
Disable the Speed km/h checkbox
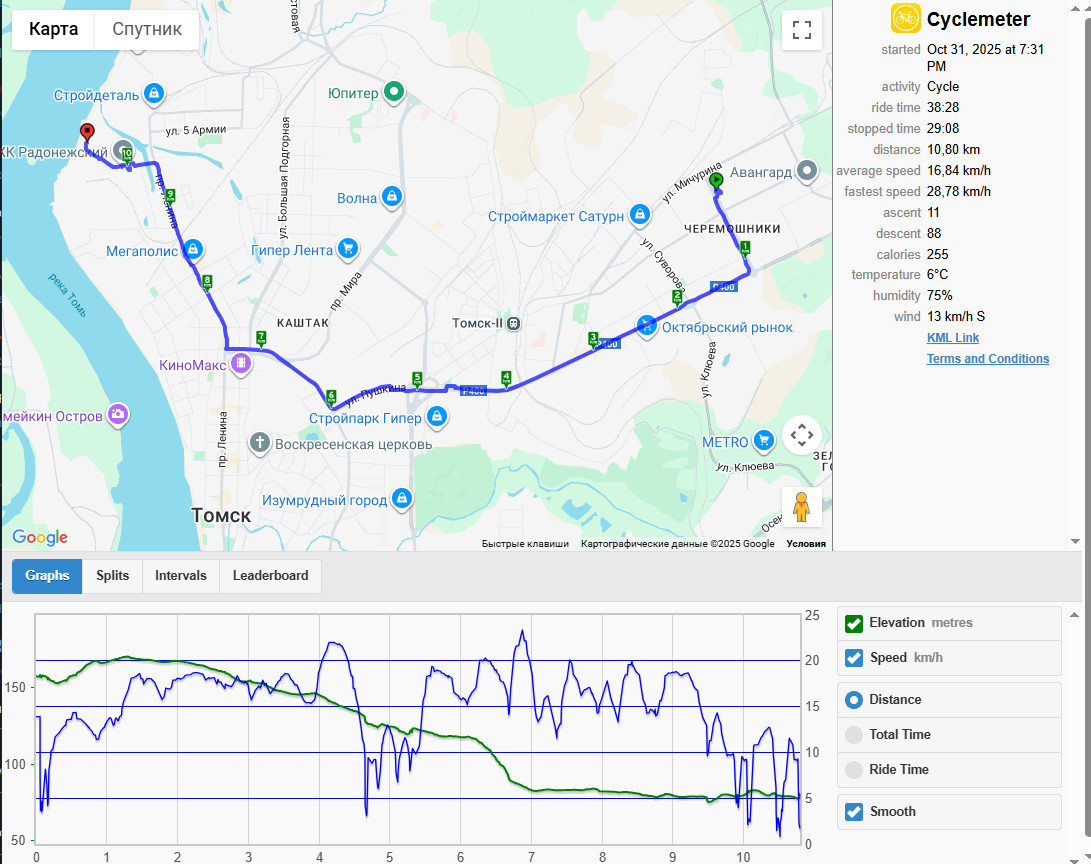[854, 658]
